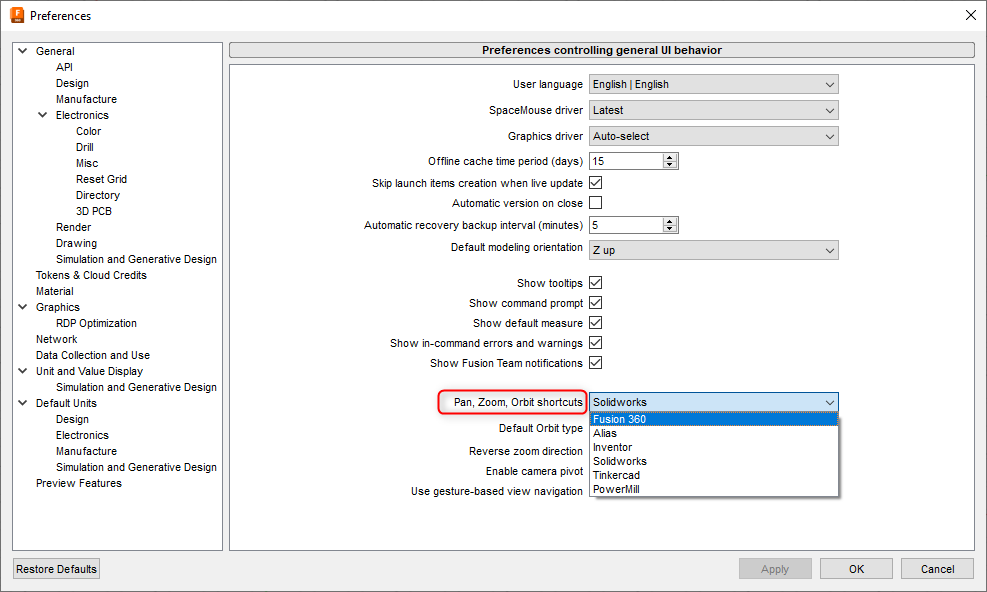Enable Automatic version on close
The width and height of the screenshot is (987, 592).
tap(595, 203)
